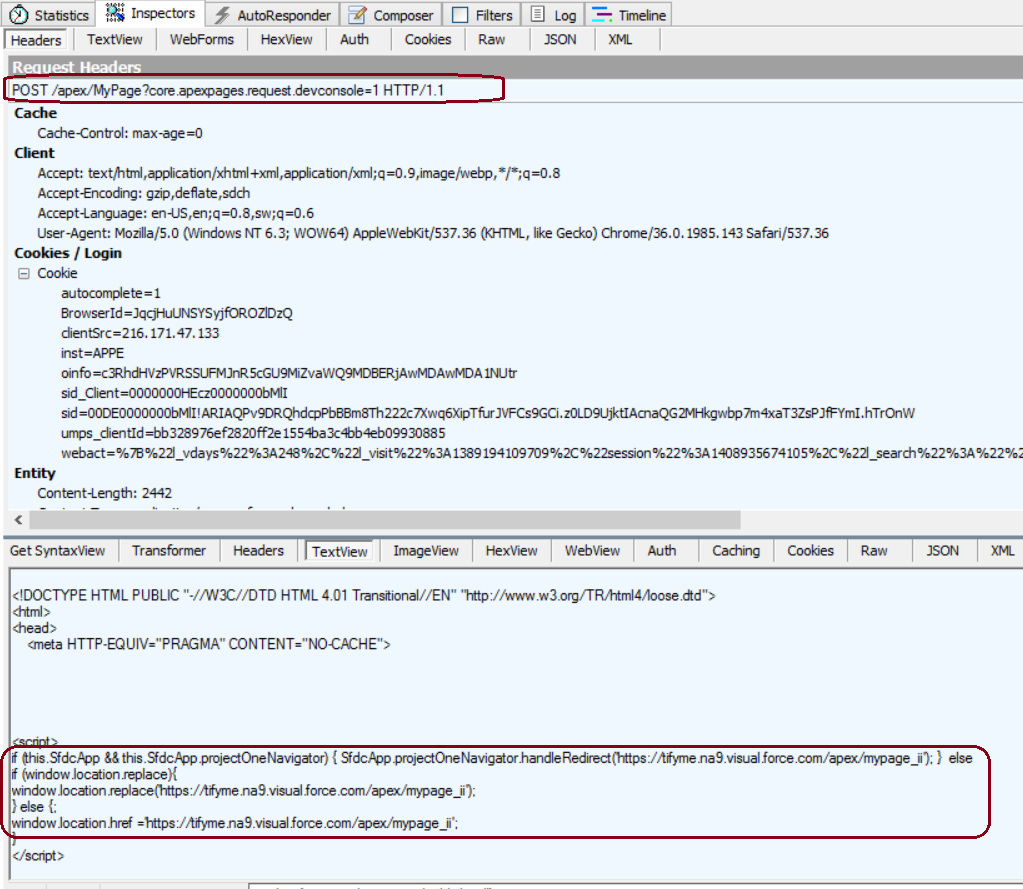1023x889 pixels.
Task: Open the response ImageView tab
Action: [x=426, y=550]
